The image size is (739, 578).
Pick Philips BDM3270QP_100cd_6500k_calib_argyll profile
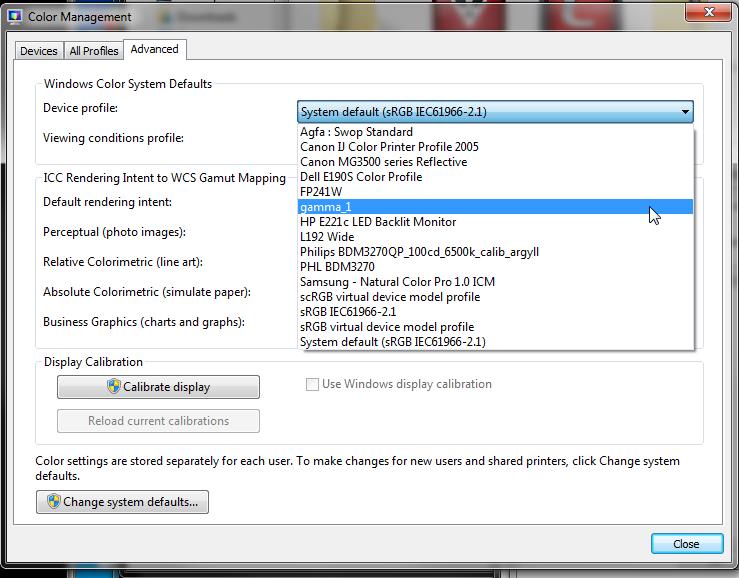[x=495, y=252]
